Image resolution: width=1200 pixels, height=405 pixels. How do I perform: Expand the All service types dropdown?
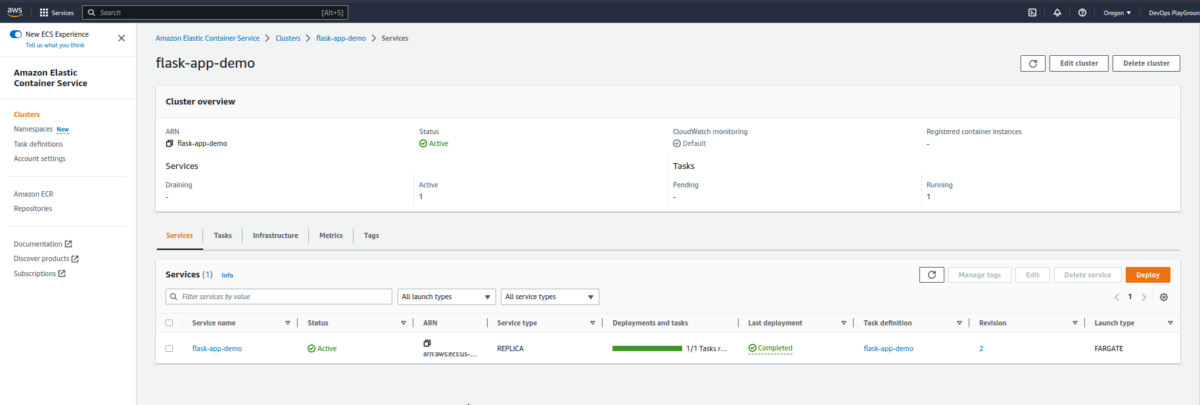point(549,297)
